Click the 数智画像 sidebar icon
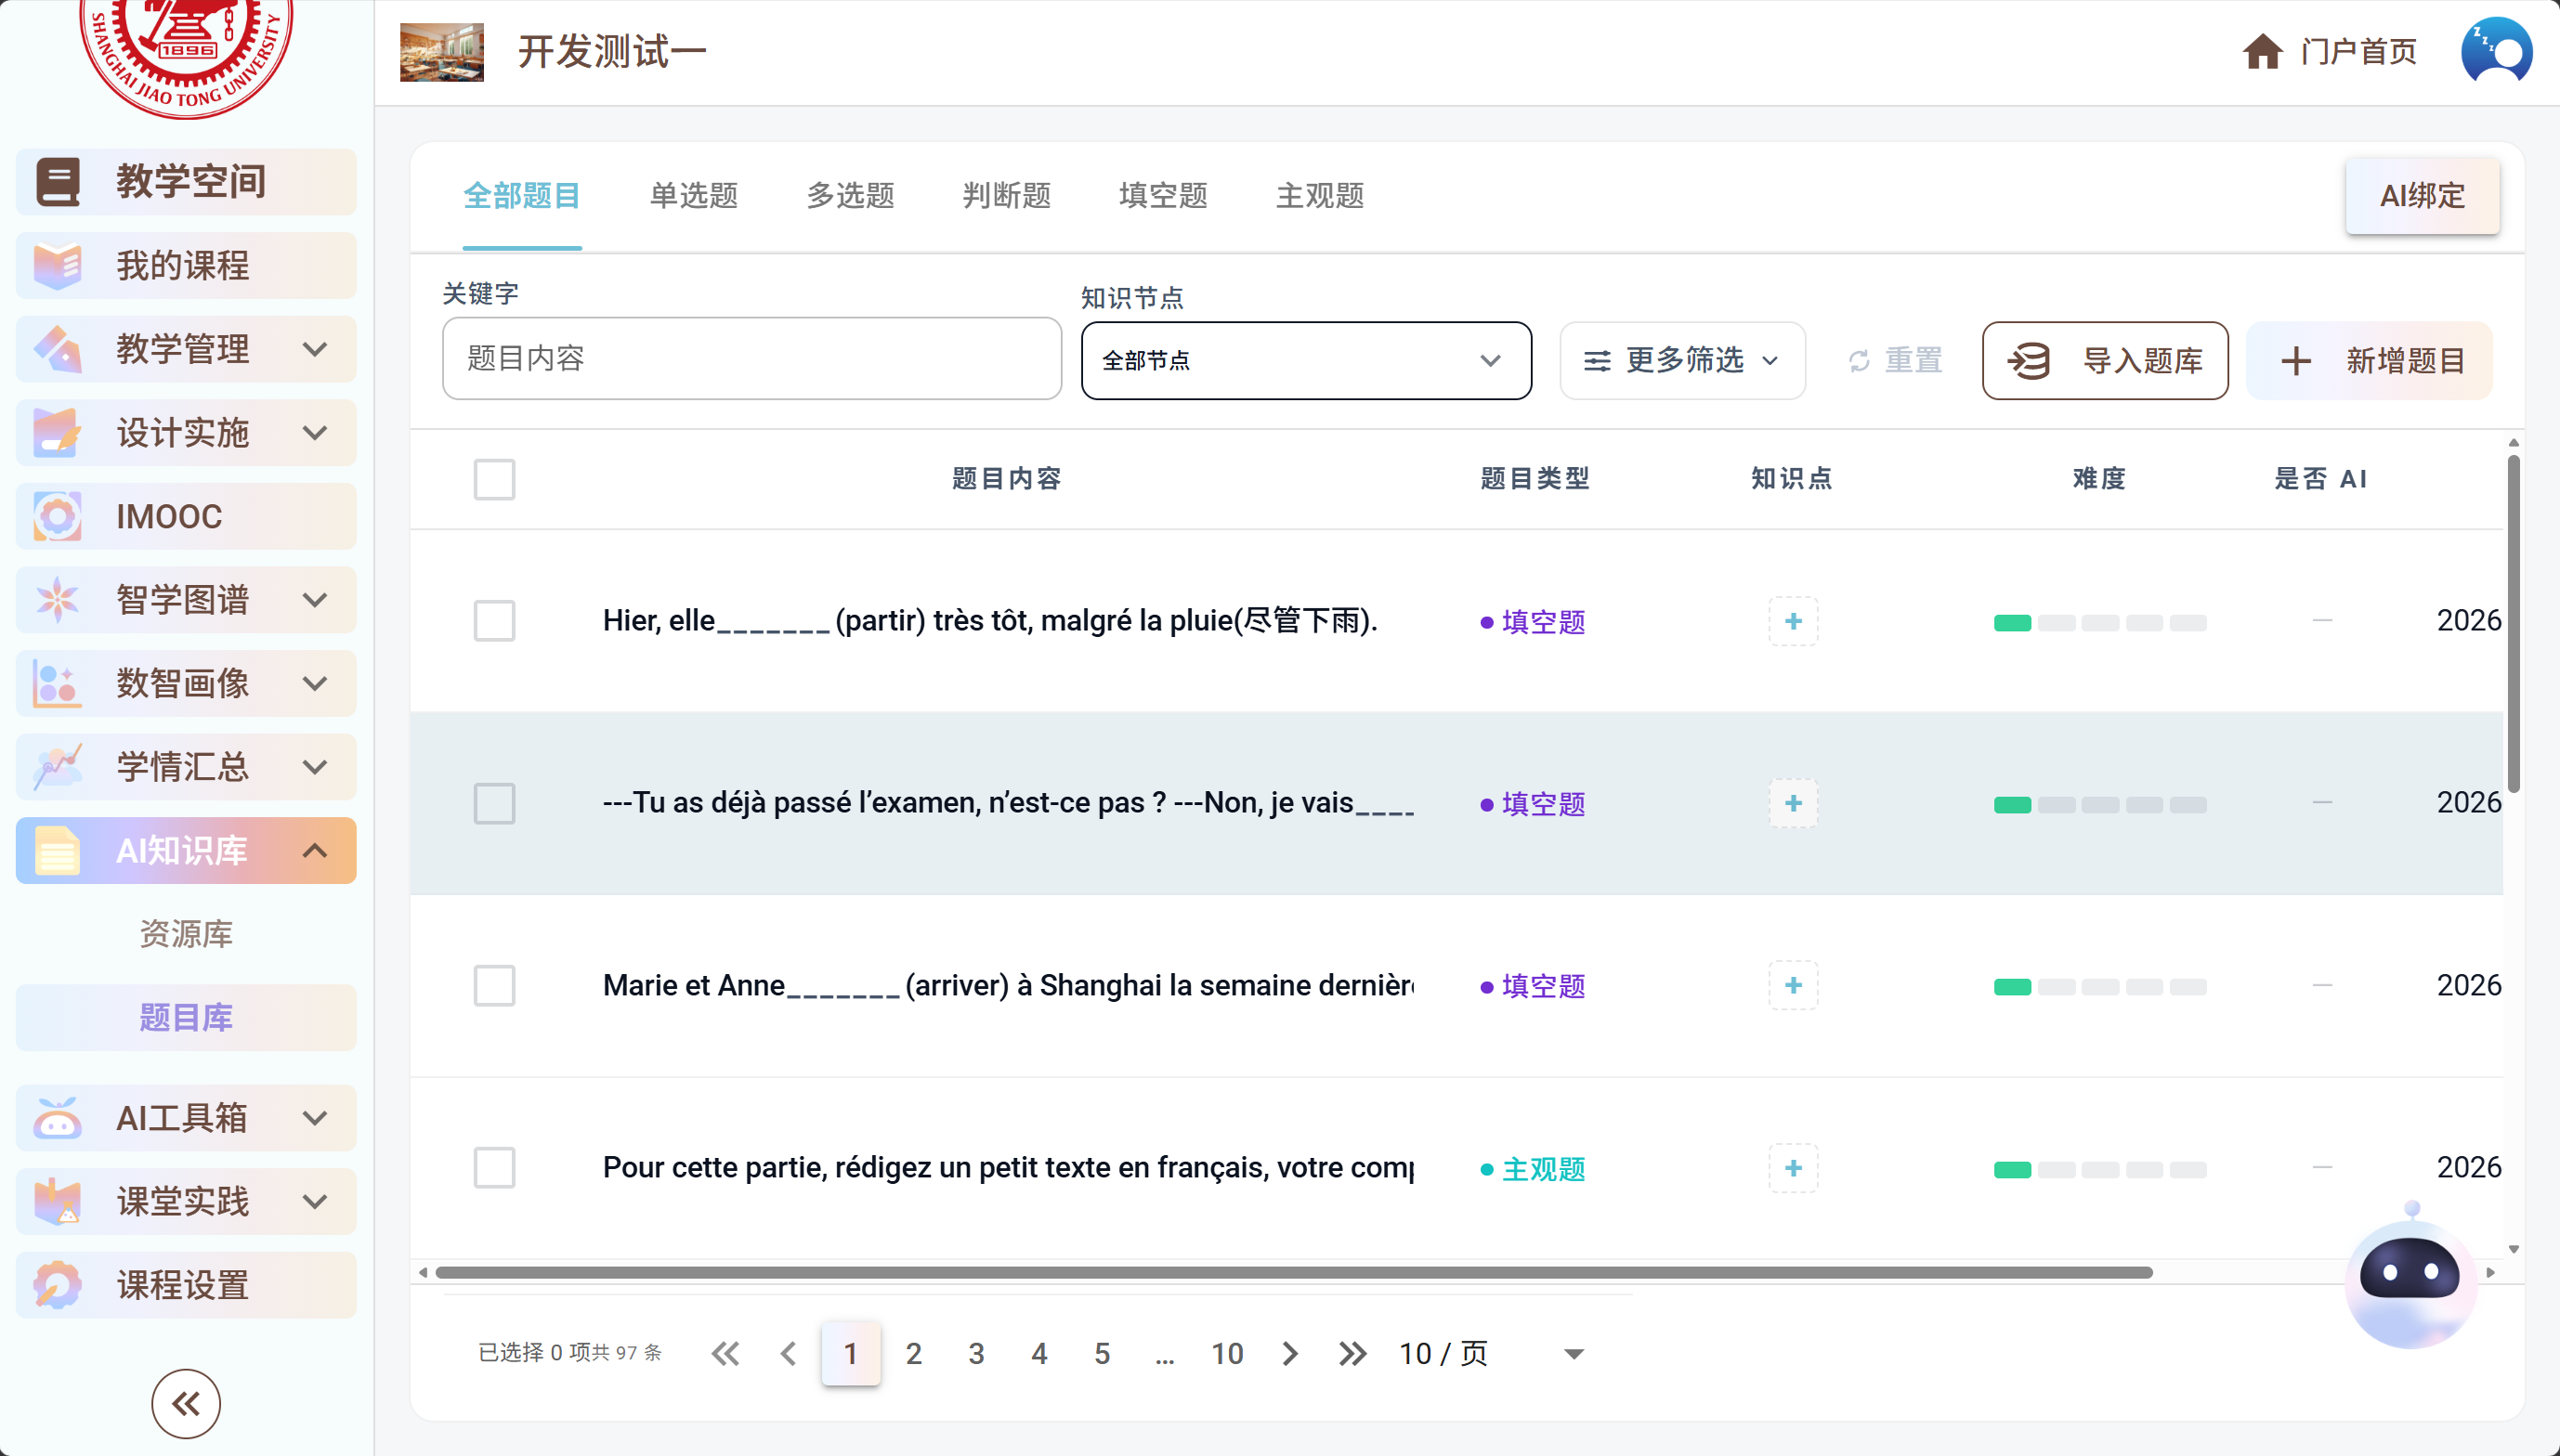Viewport: 2560px width, 1456px height. click(x=58, y=684)
